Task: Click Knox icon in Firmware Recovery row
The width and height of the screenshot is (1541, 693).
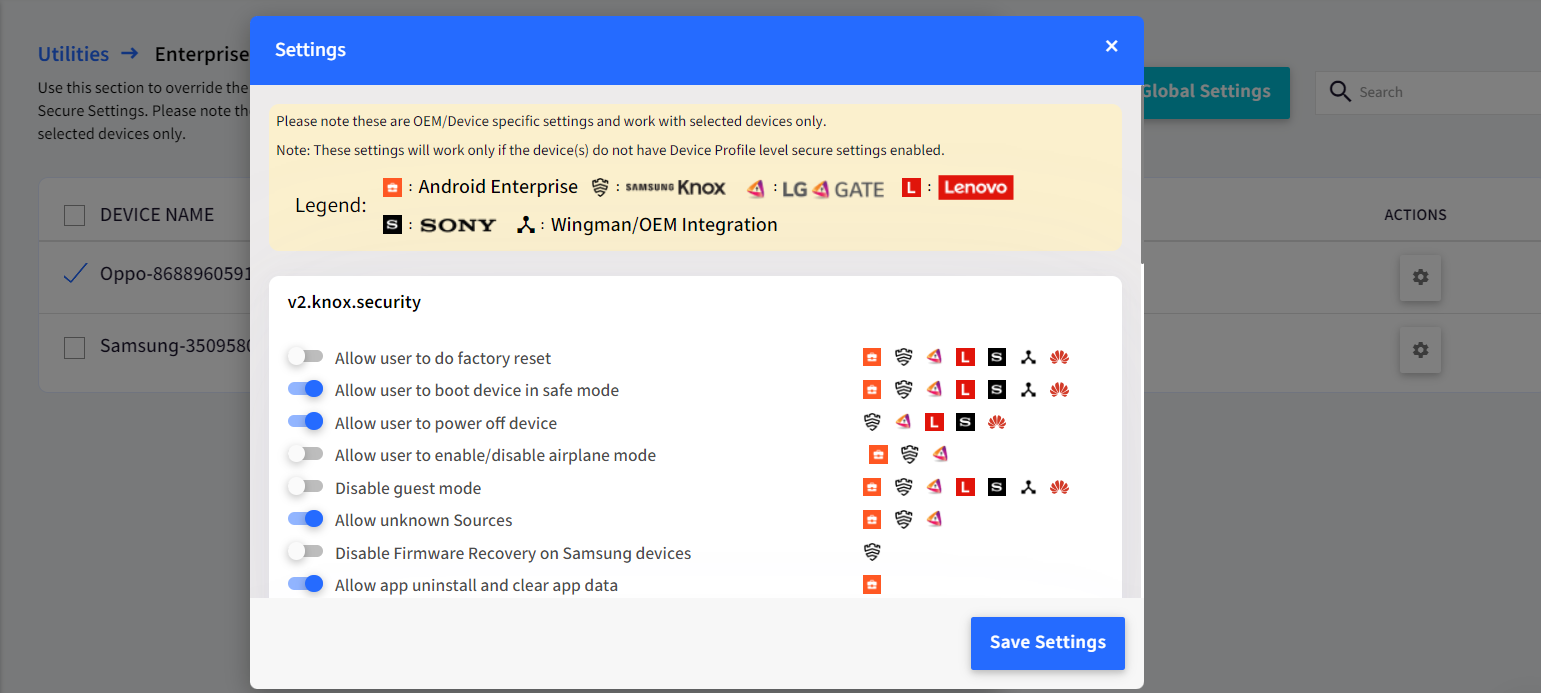Action: coord(872,552)
